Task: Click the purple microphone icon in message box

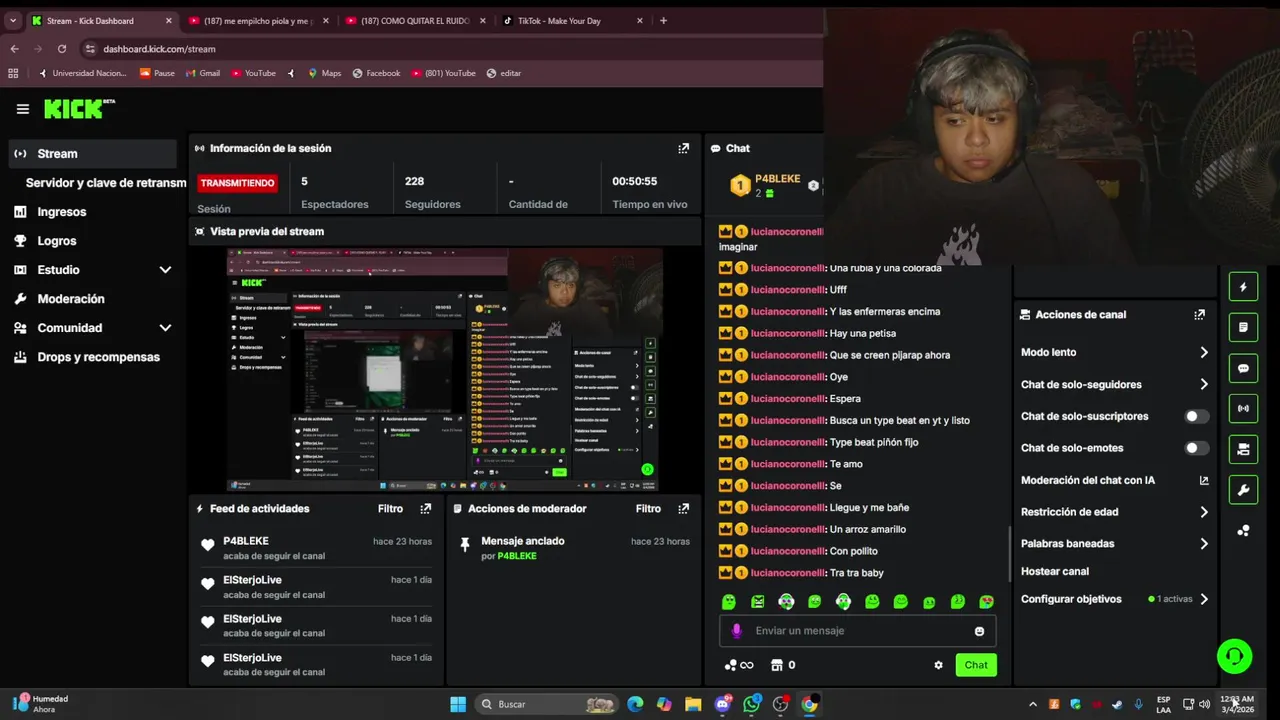Action: [737, 631]
